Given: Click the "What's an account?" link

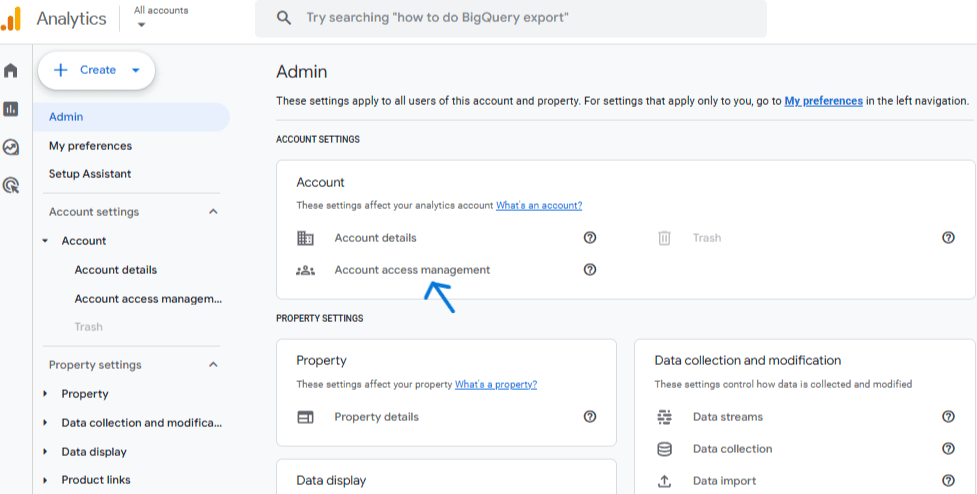Looking at the screenshot, I should coord(539,205).
